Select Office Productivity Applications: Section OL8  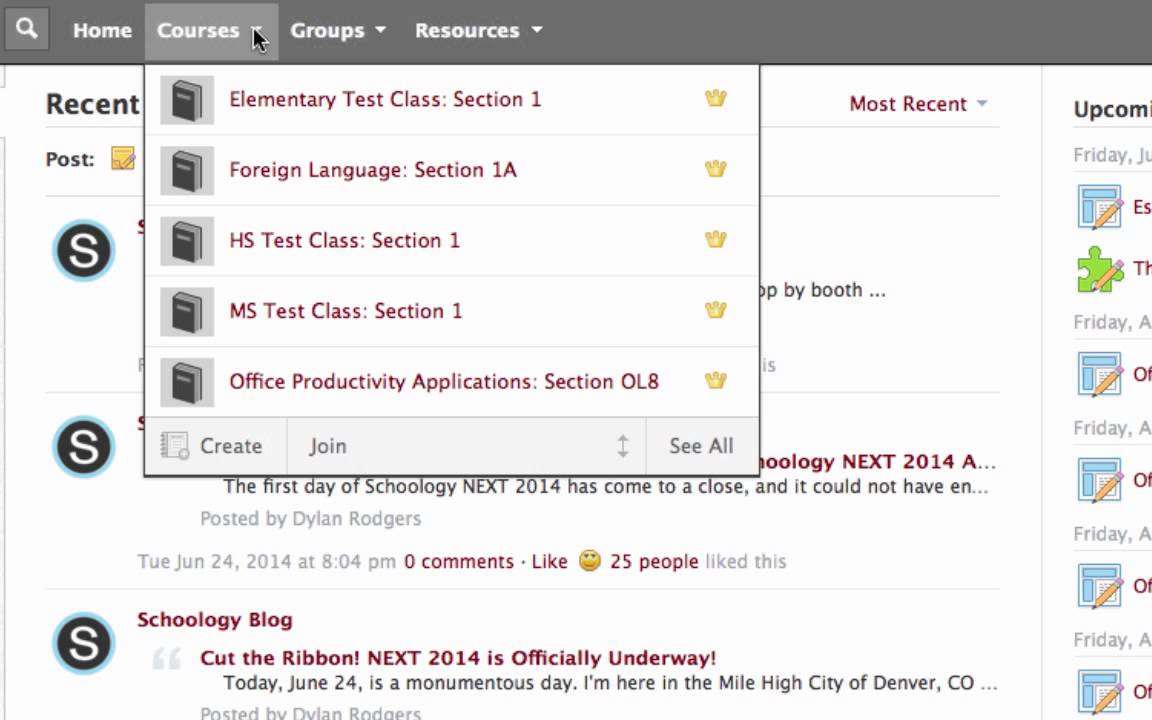pos(444,381)
